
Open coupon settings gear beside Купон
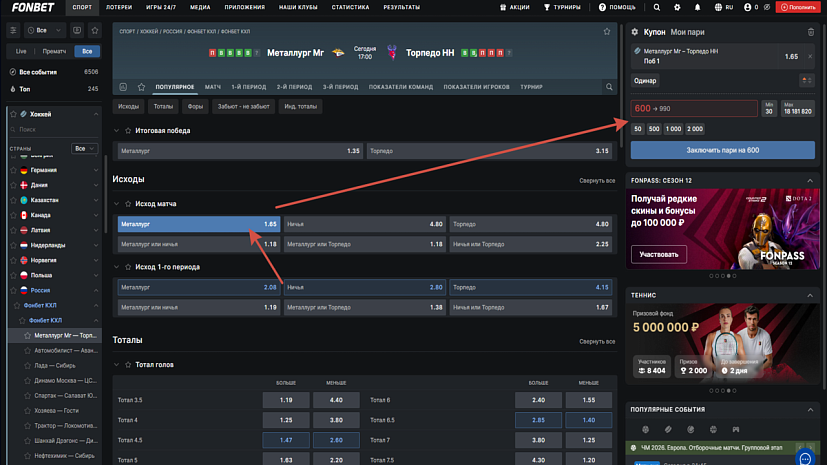tap(633, 32)
